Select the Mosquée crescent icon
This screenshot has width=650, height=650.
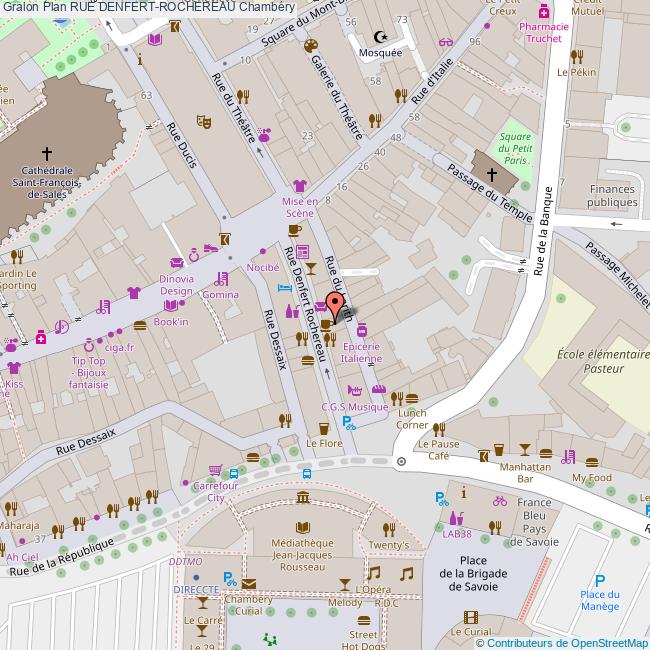[x=379, y=36]
